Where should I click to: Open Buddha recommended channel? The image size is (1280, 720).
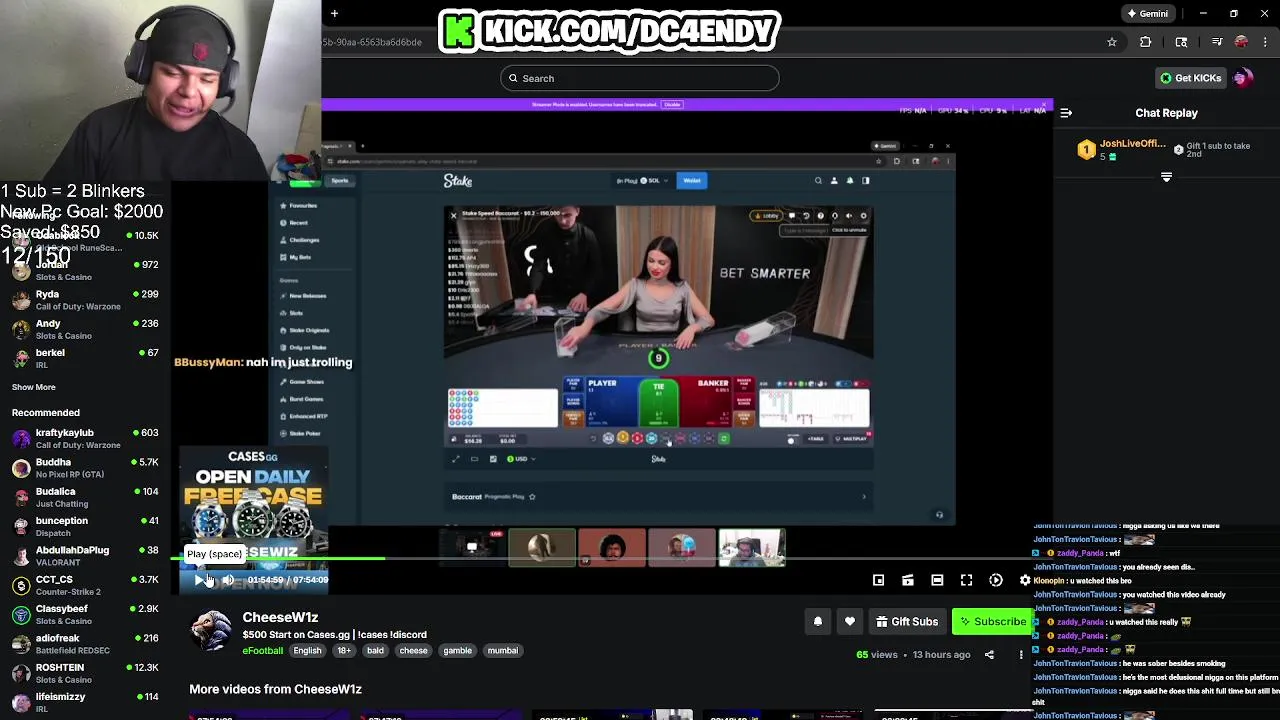click(85, 468)
